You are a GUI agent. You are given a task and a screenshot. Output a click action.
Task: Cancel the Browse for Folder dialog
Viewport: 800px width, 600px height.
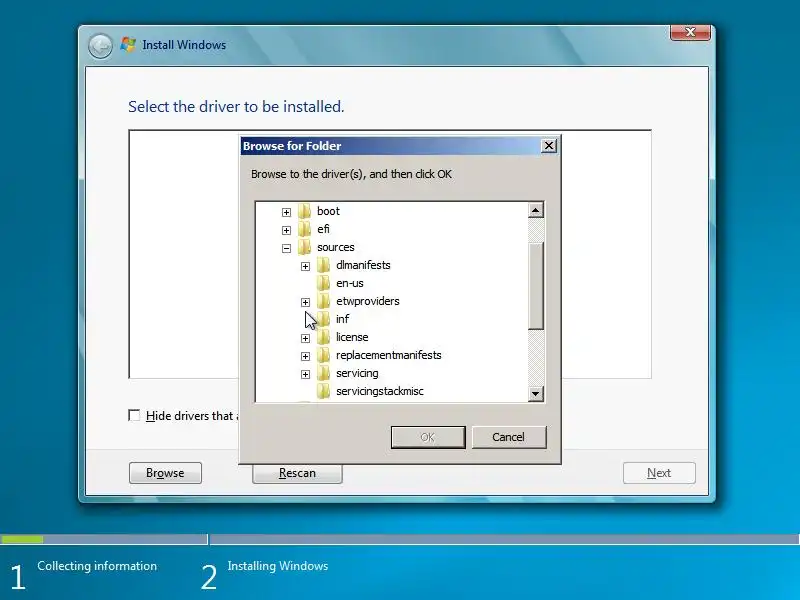pos(509,437)
